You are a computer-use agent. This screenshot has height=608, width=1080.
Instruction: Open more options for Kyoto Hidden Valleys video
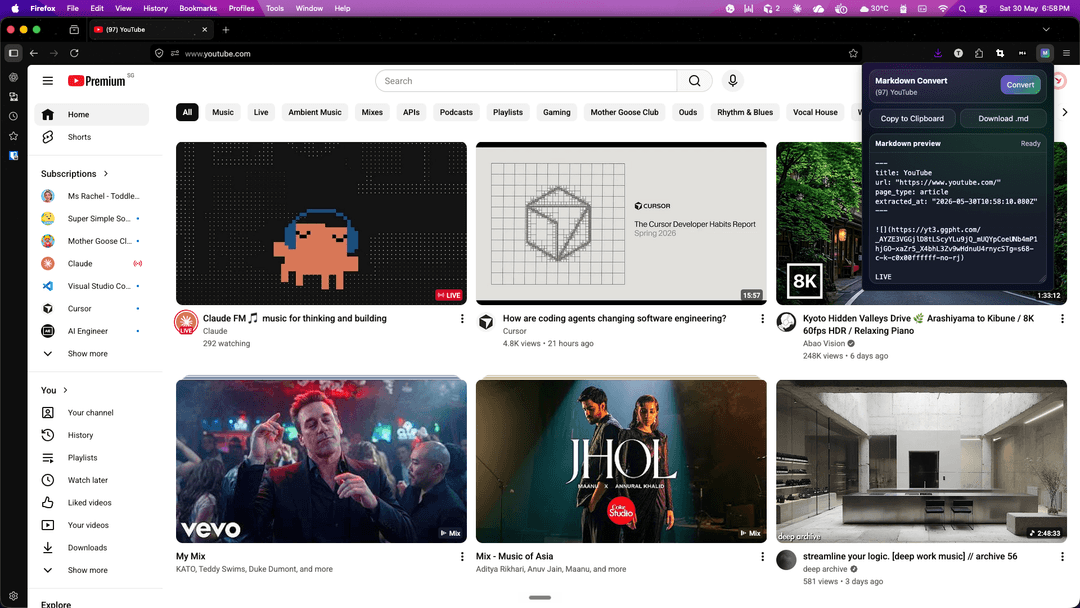[x=1062, y=319]
